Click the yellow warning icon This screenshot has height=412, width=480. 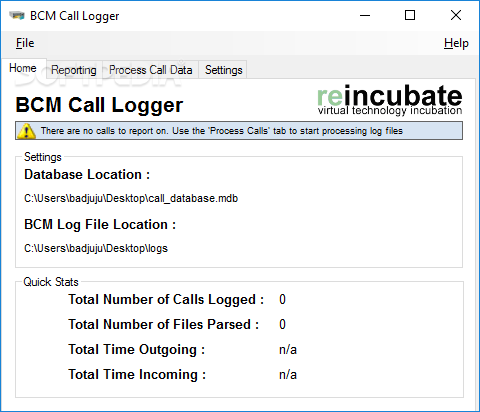click(x=26, y=131)
